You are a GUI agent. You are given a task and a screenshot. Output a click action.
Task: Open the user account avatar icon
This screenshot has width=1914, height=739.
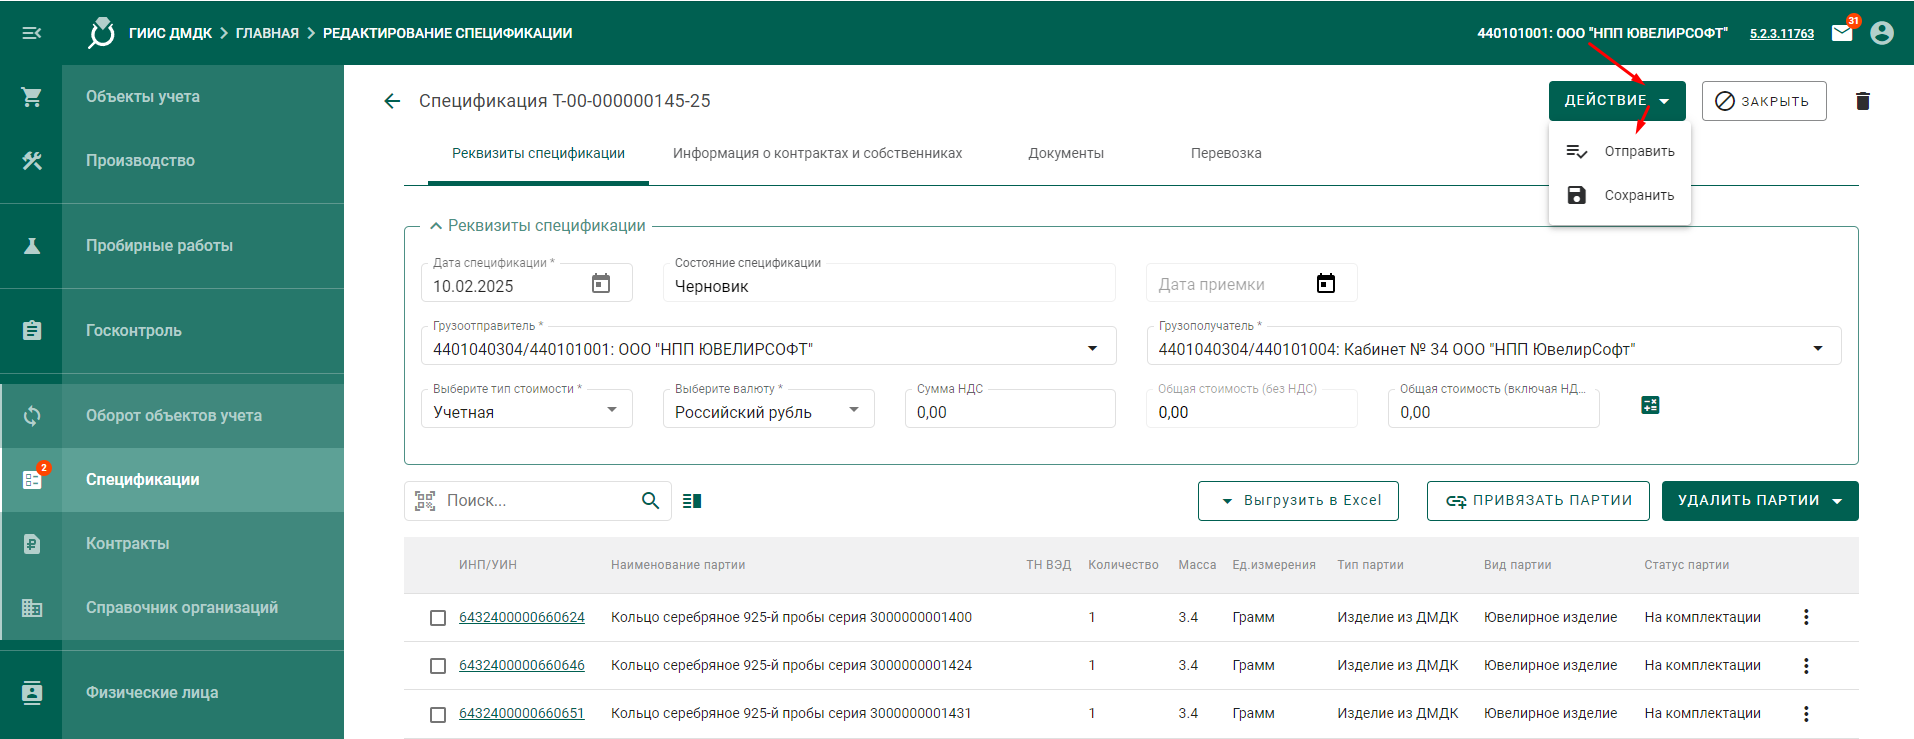coord(1882,33)
